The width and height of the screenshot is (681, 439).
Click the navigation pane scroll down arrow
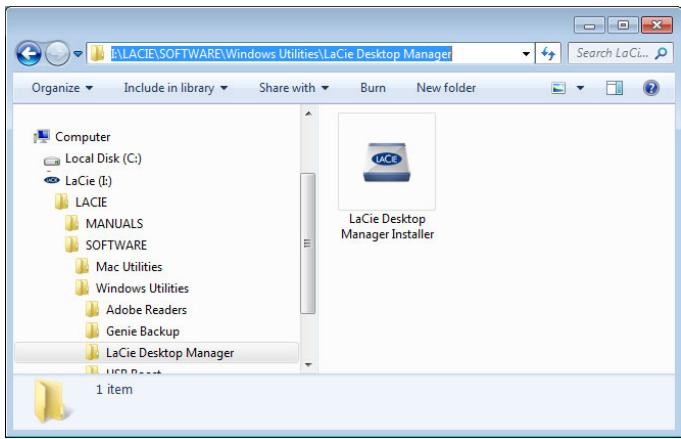[x=308, y=365]
